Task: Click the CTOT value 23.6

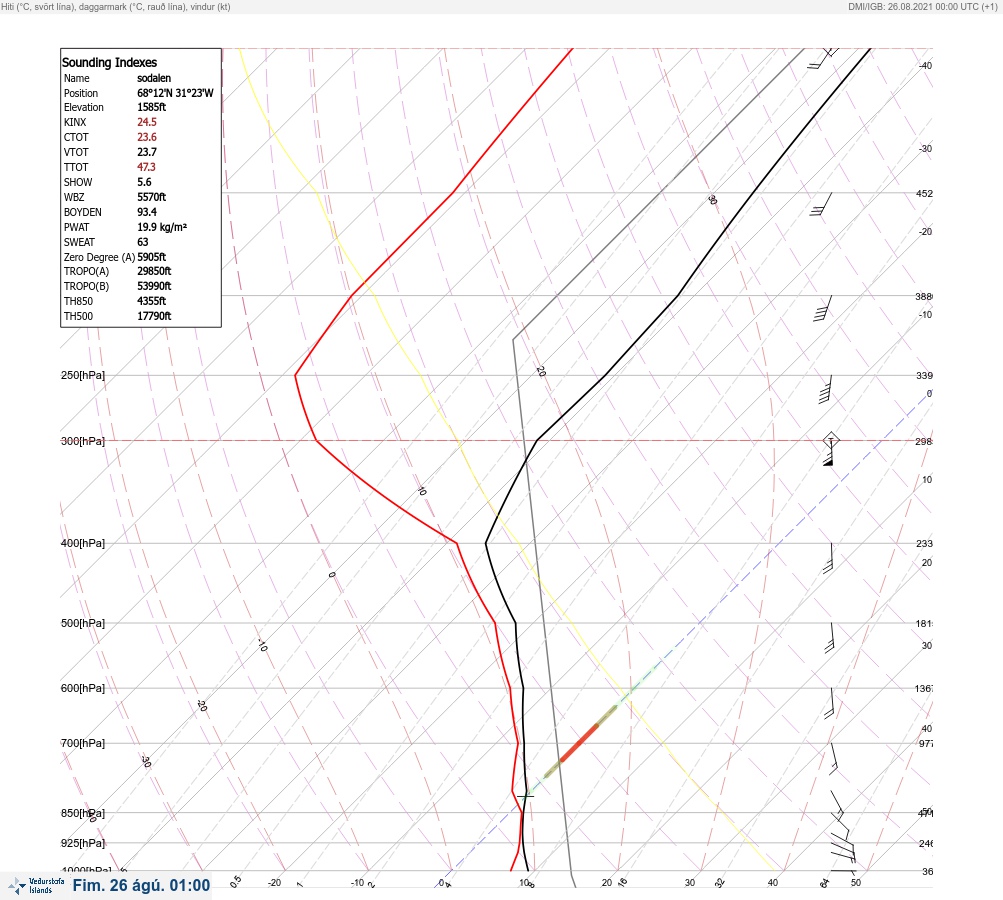Action: [x=146, y=137]
